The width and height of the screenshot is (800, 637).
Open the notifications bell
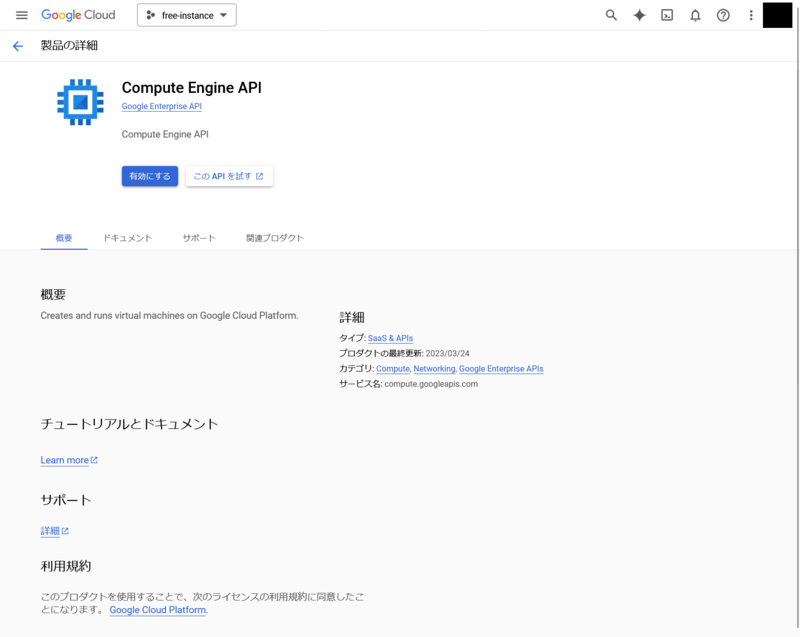click(695, 15)
